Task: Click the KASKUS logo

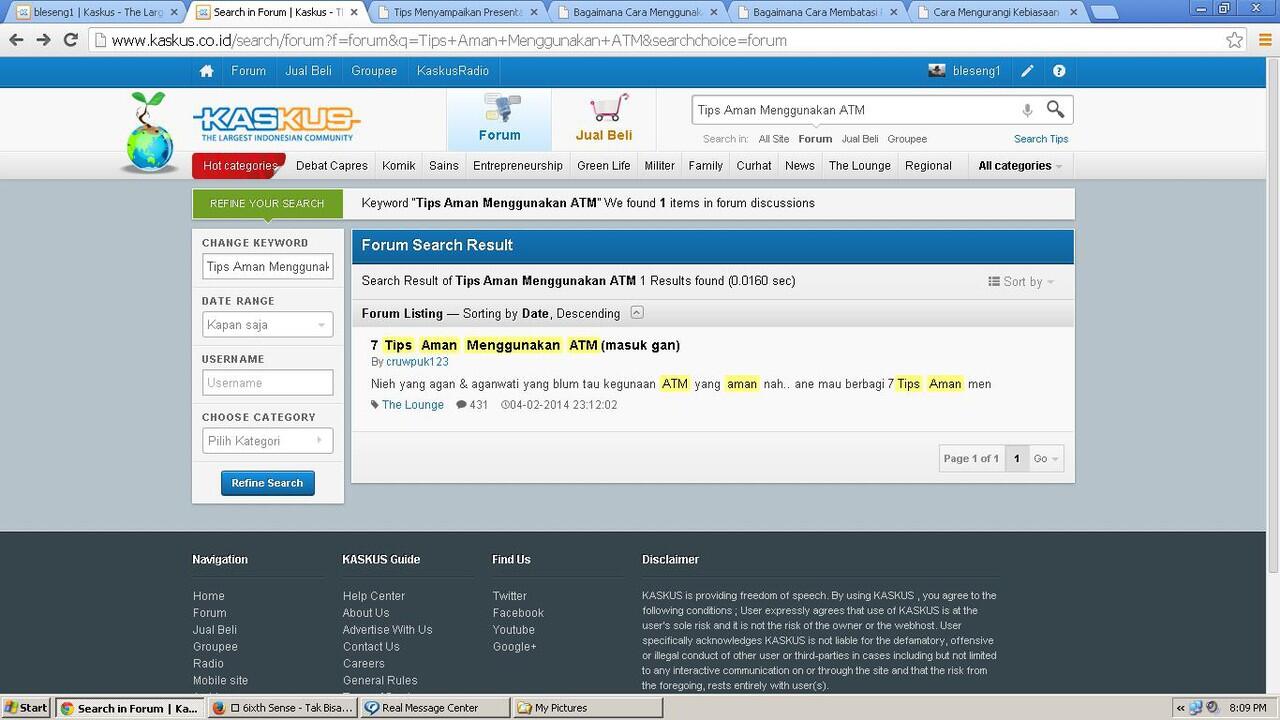Action: point(276,124)
